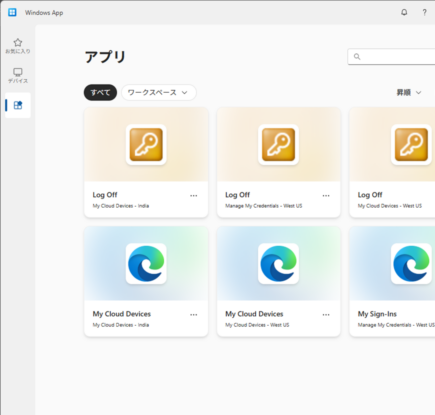Click the "Windows App" title text
Screen dimensions: 435x415
click(44, 13)
